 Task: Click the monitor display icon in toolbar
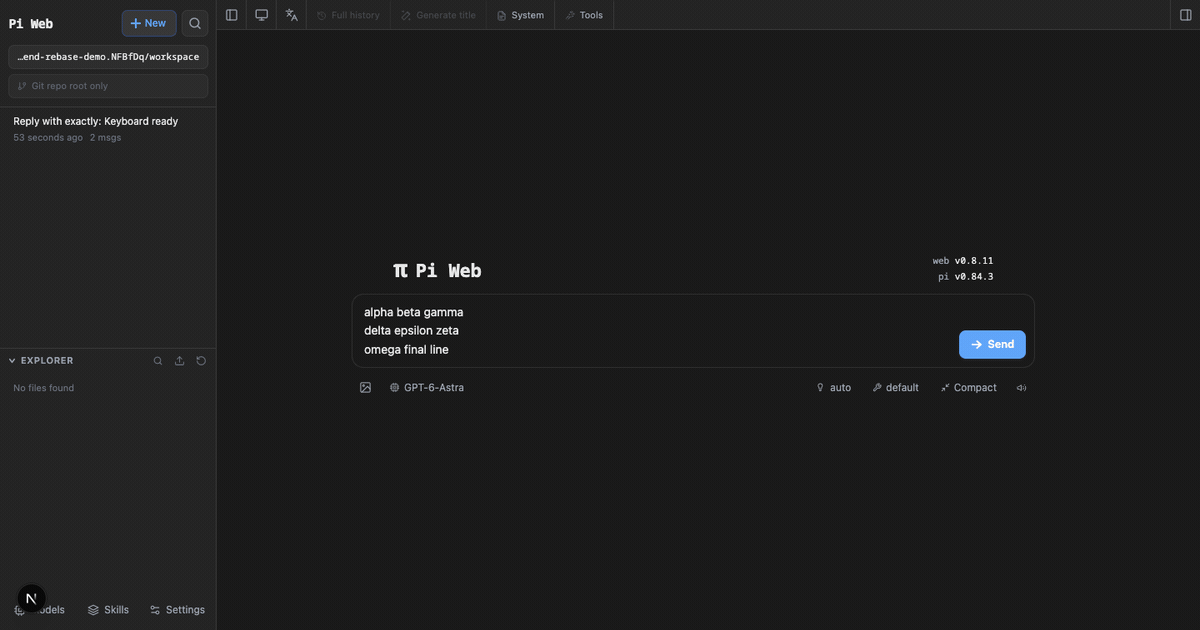click(262, 15)
